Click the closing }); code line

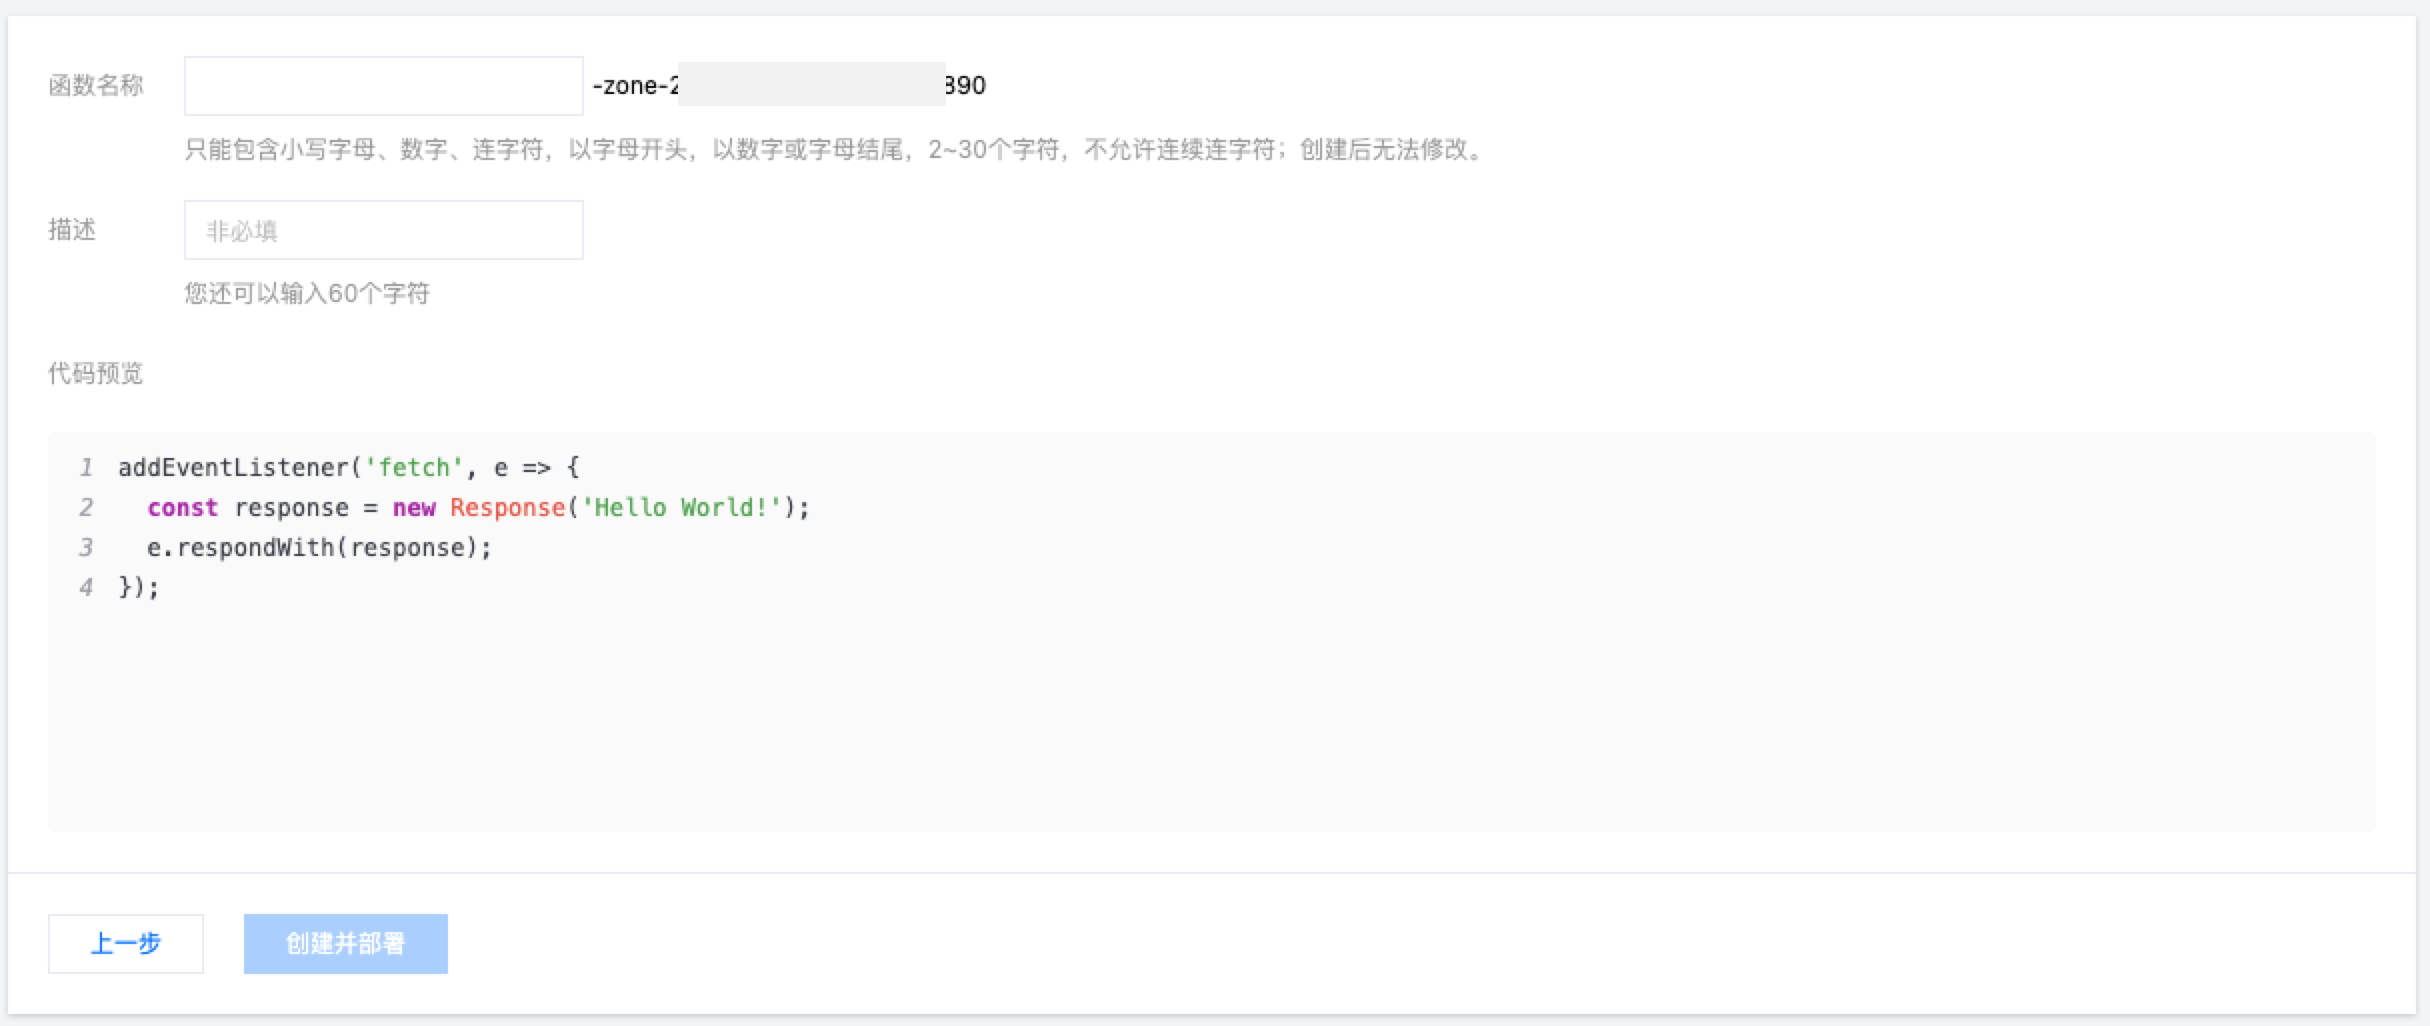(138, 587)
